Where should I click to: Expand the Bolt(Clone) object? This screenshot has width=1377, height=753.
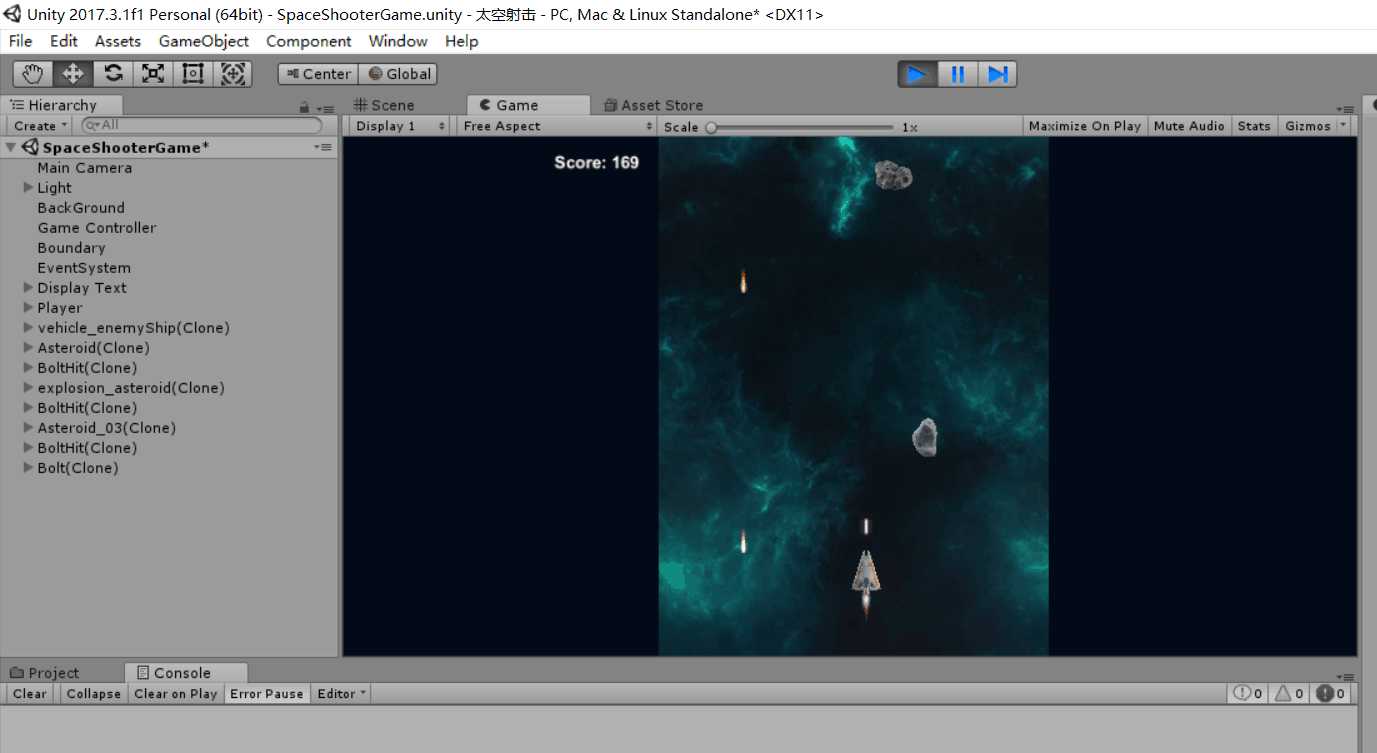coord(28,467)
